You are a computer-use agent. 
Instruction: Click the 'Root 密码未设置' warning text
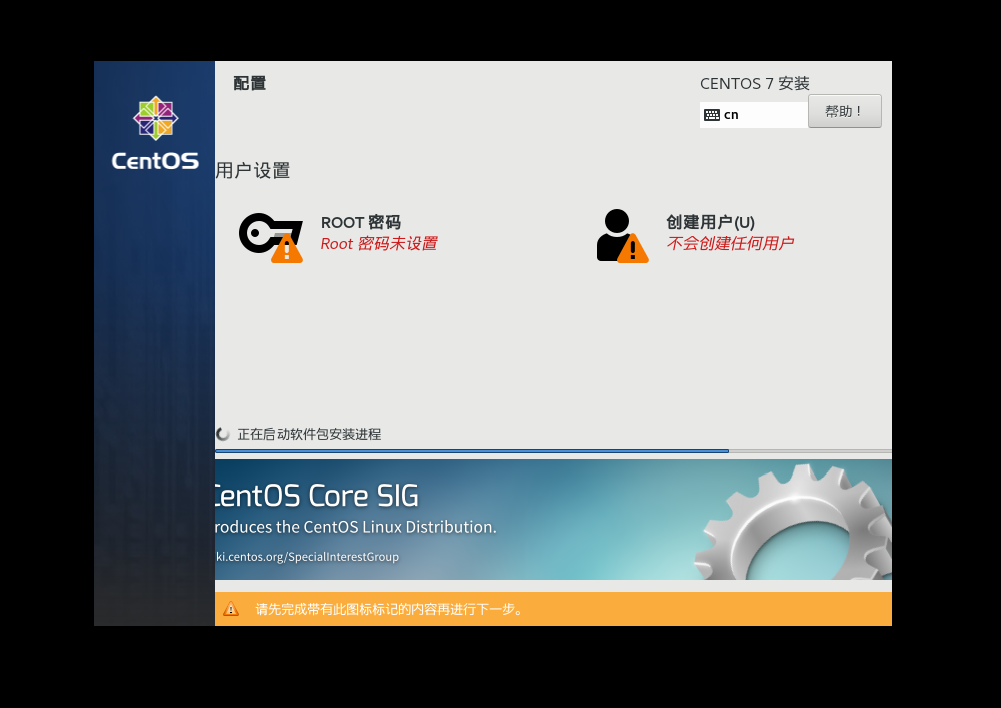point(379,244)
